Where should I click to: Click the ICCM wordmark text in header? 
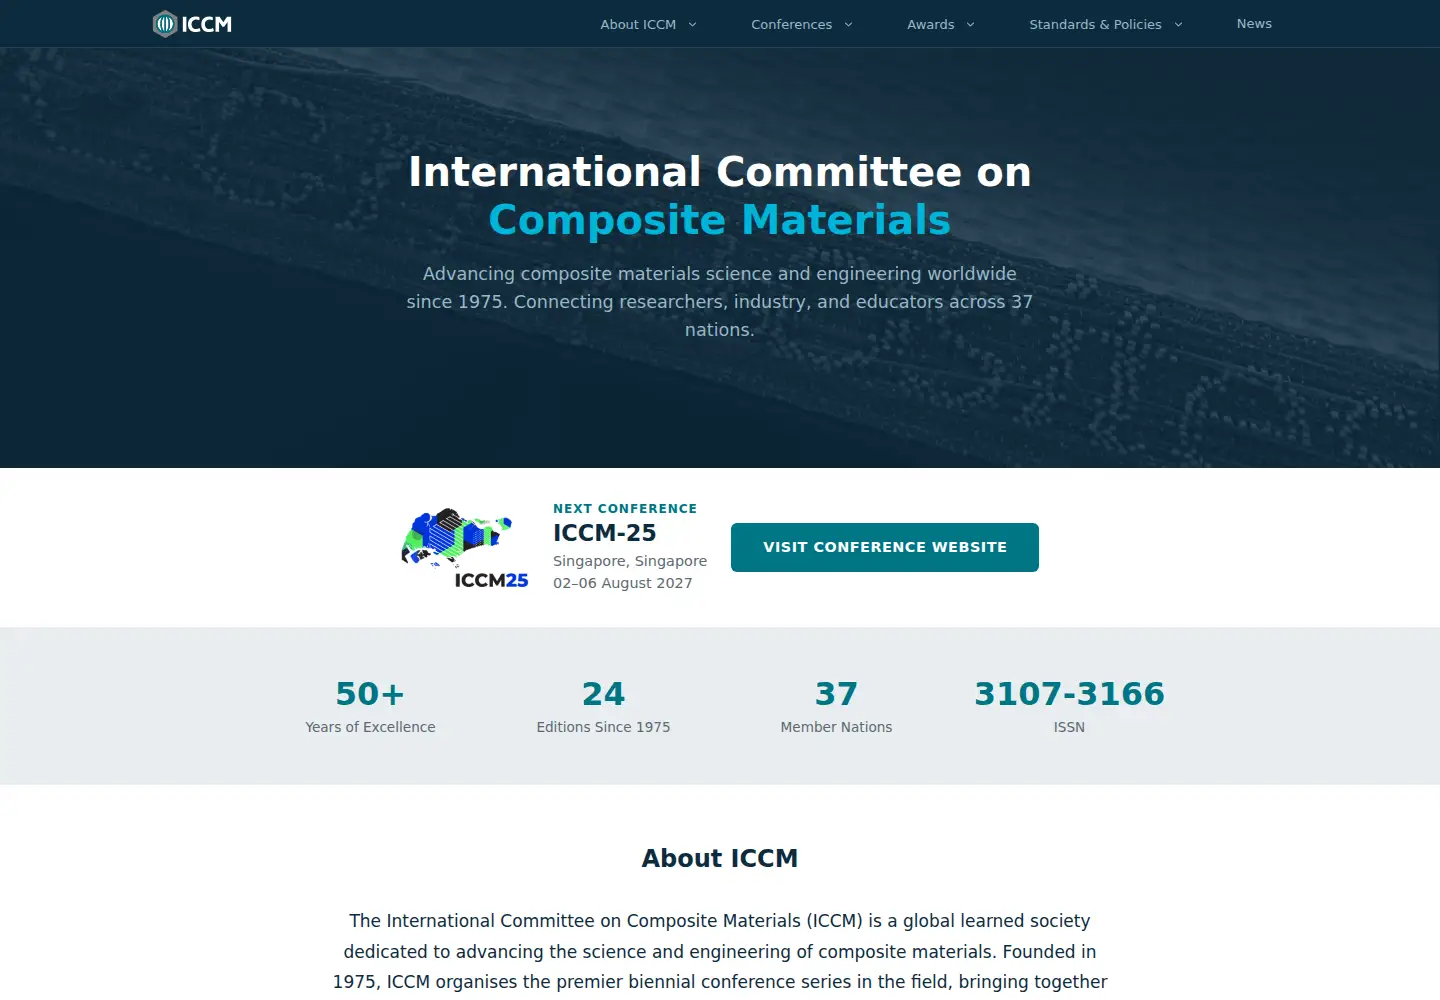[x=207, y=24]
